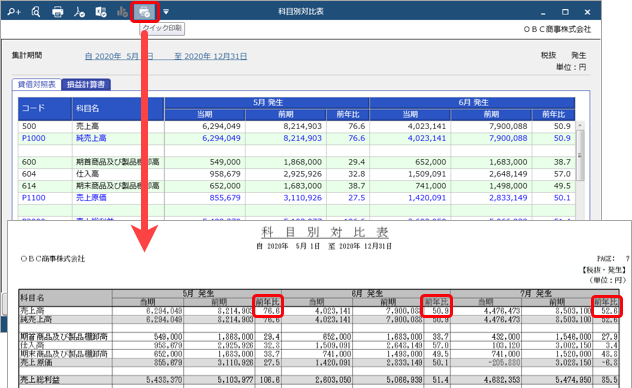This screenshot has width=632, height=388.
Task: Click 1,509,091 in row 604 of grid
Action: [426, 174]
